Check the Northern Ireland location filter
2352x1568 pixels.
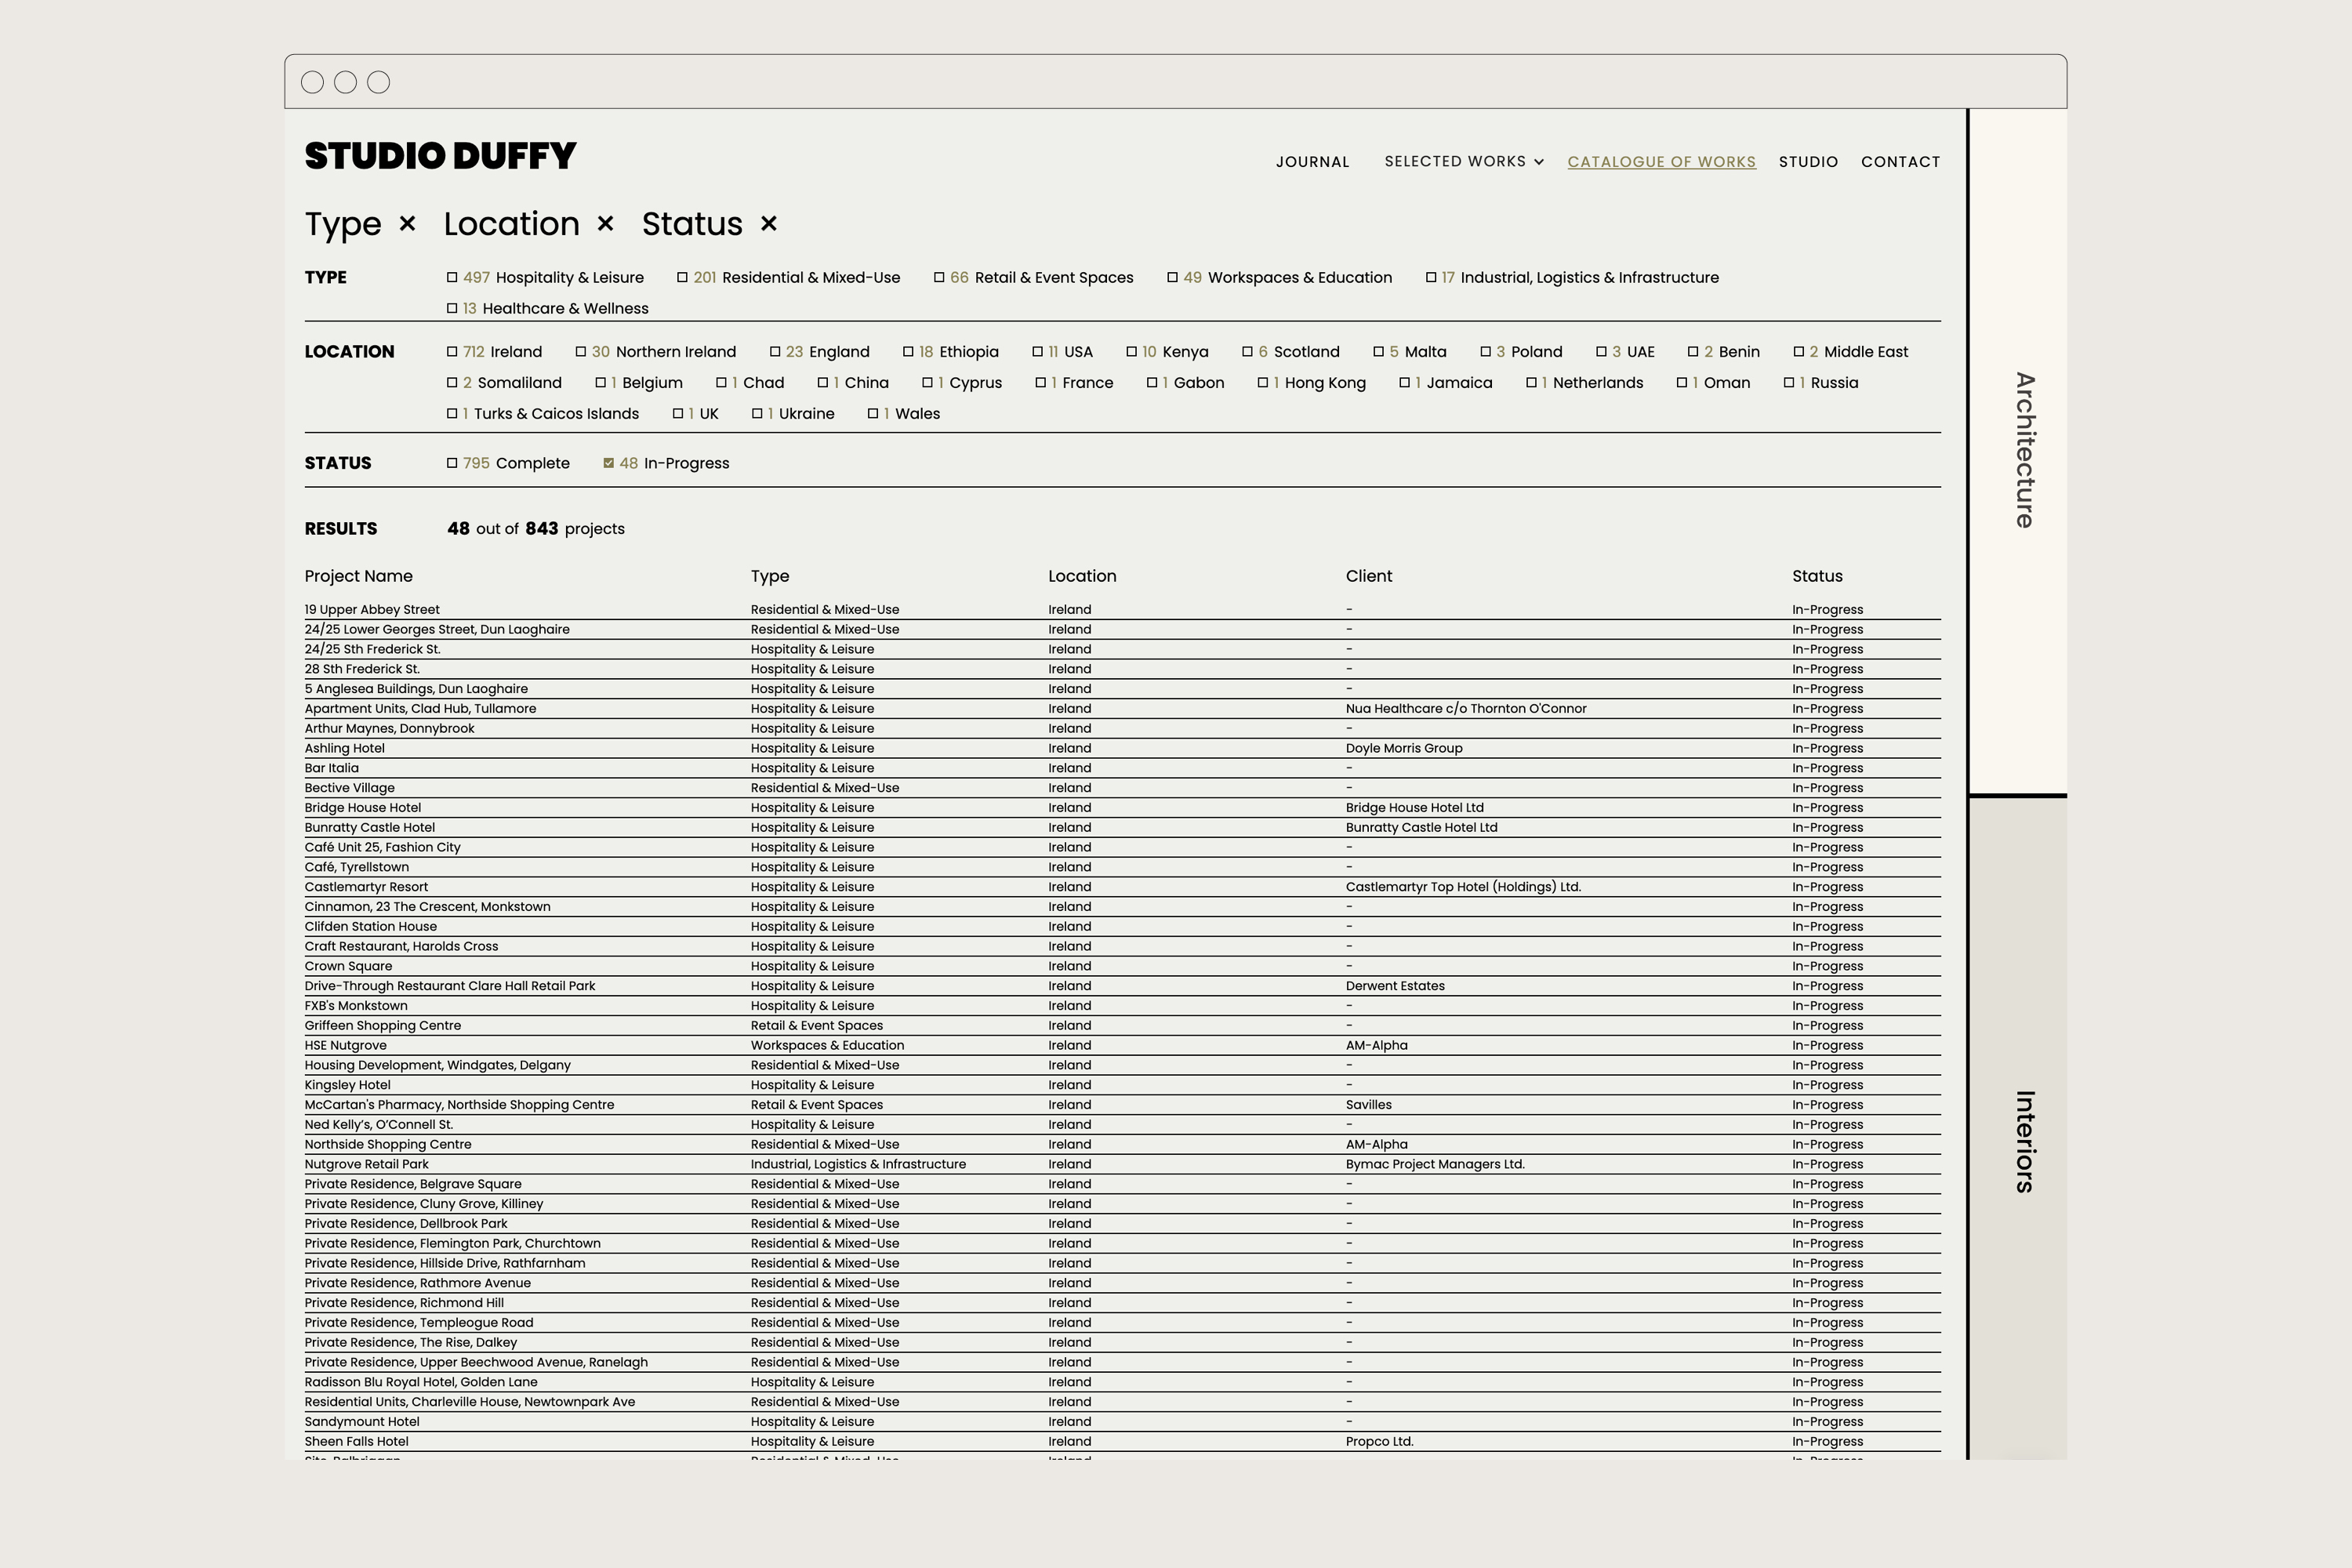(x=580, y=352)
